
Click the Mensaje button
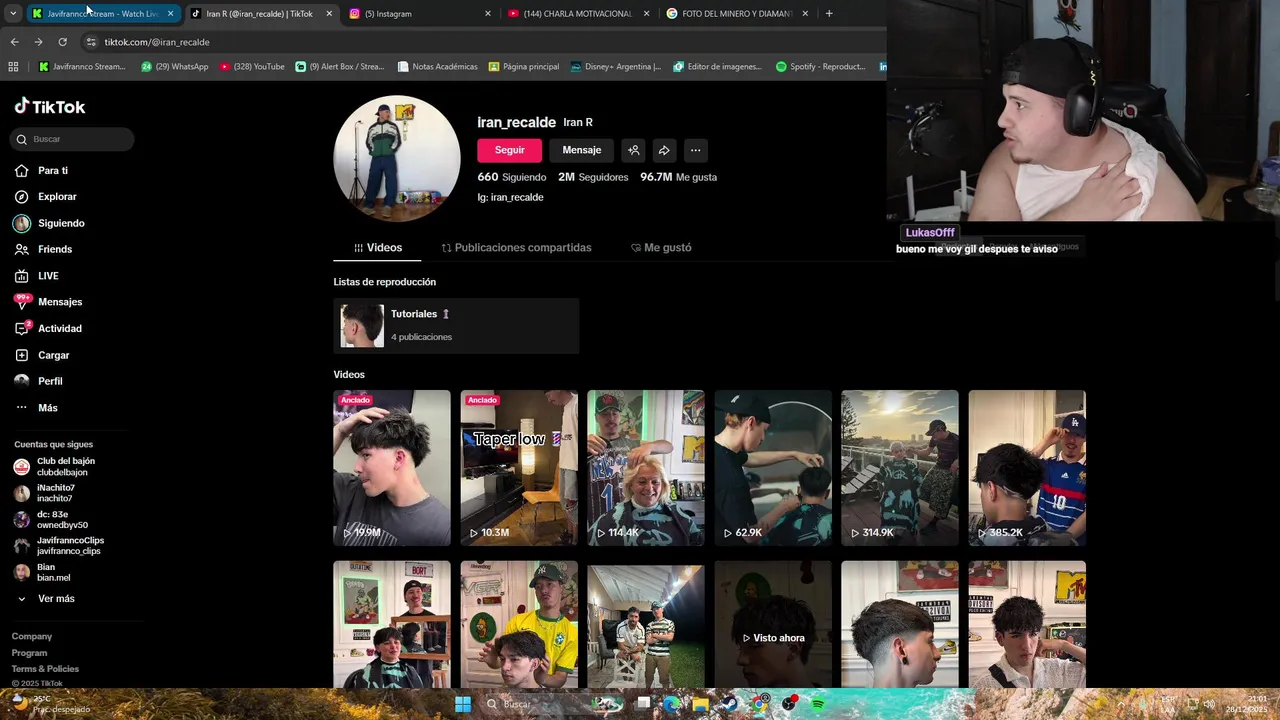pyautogui.click(x=582, y=150)
